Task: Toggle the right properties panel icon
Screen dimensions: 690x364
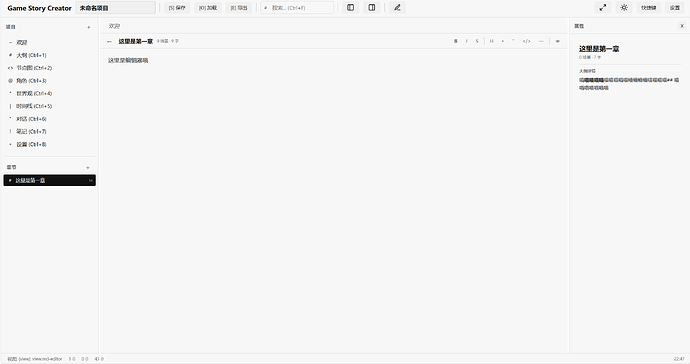Action: (372, 7)
